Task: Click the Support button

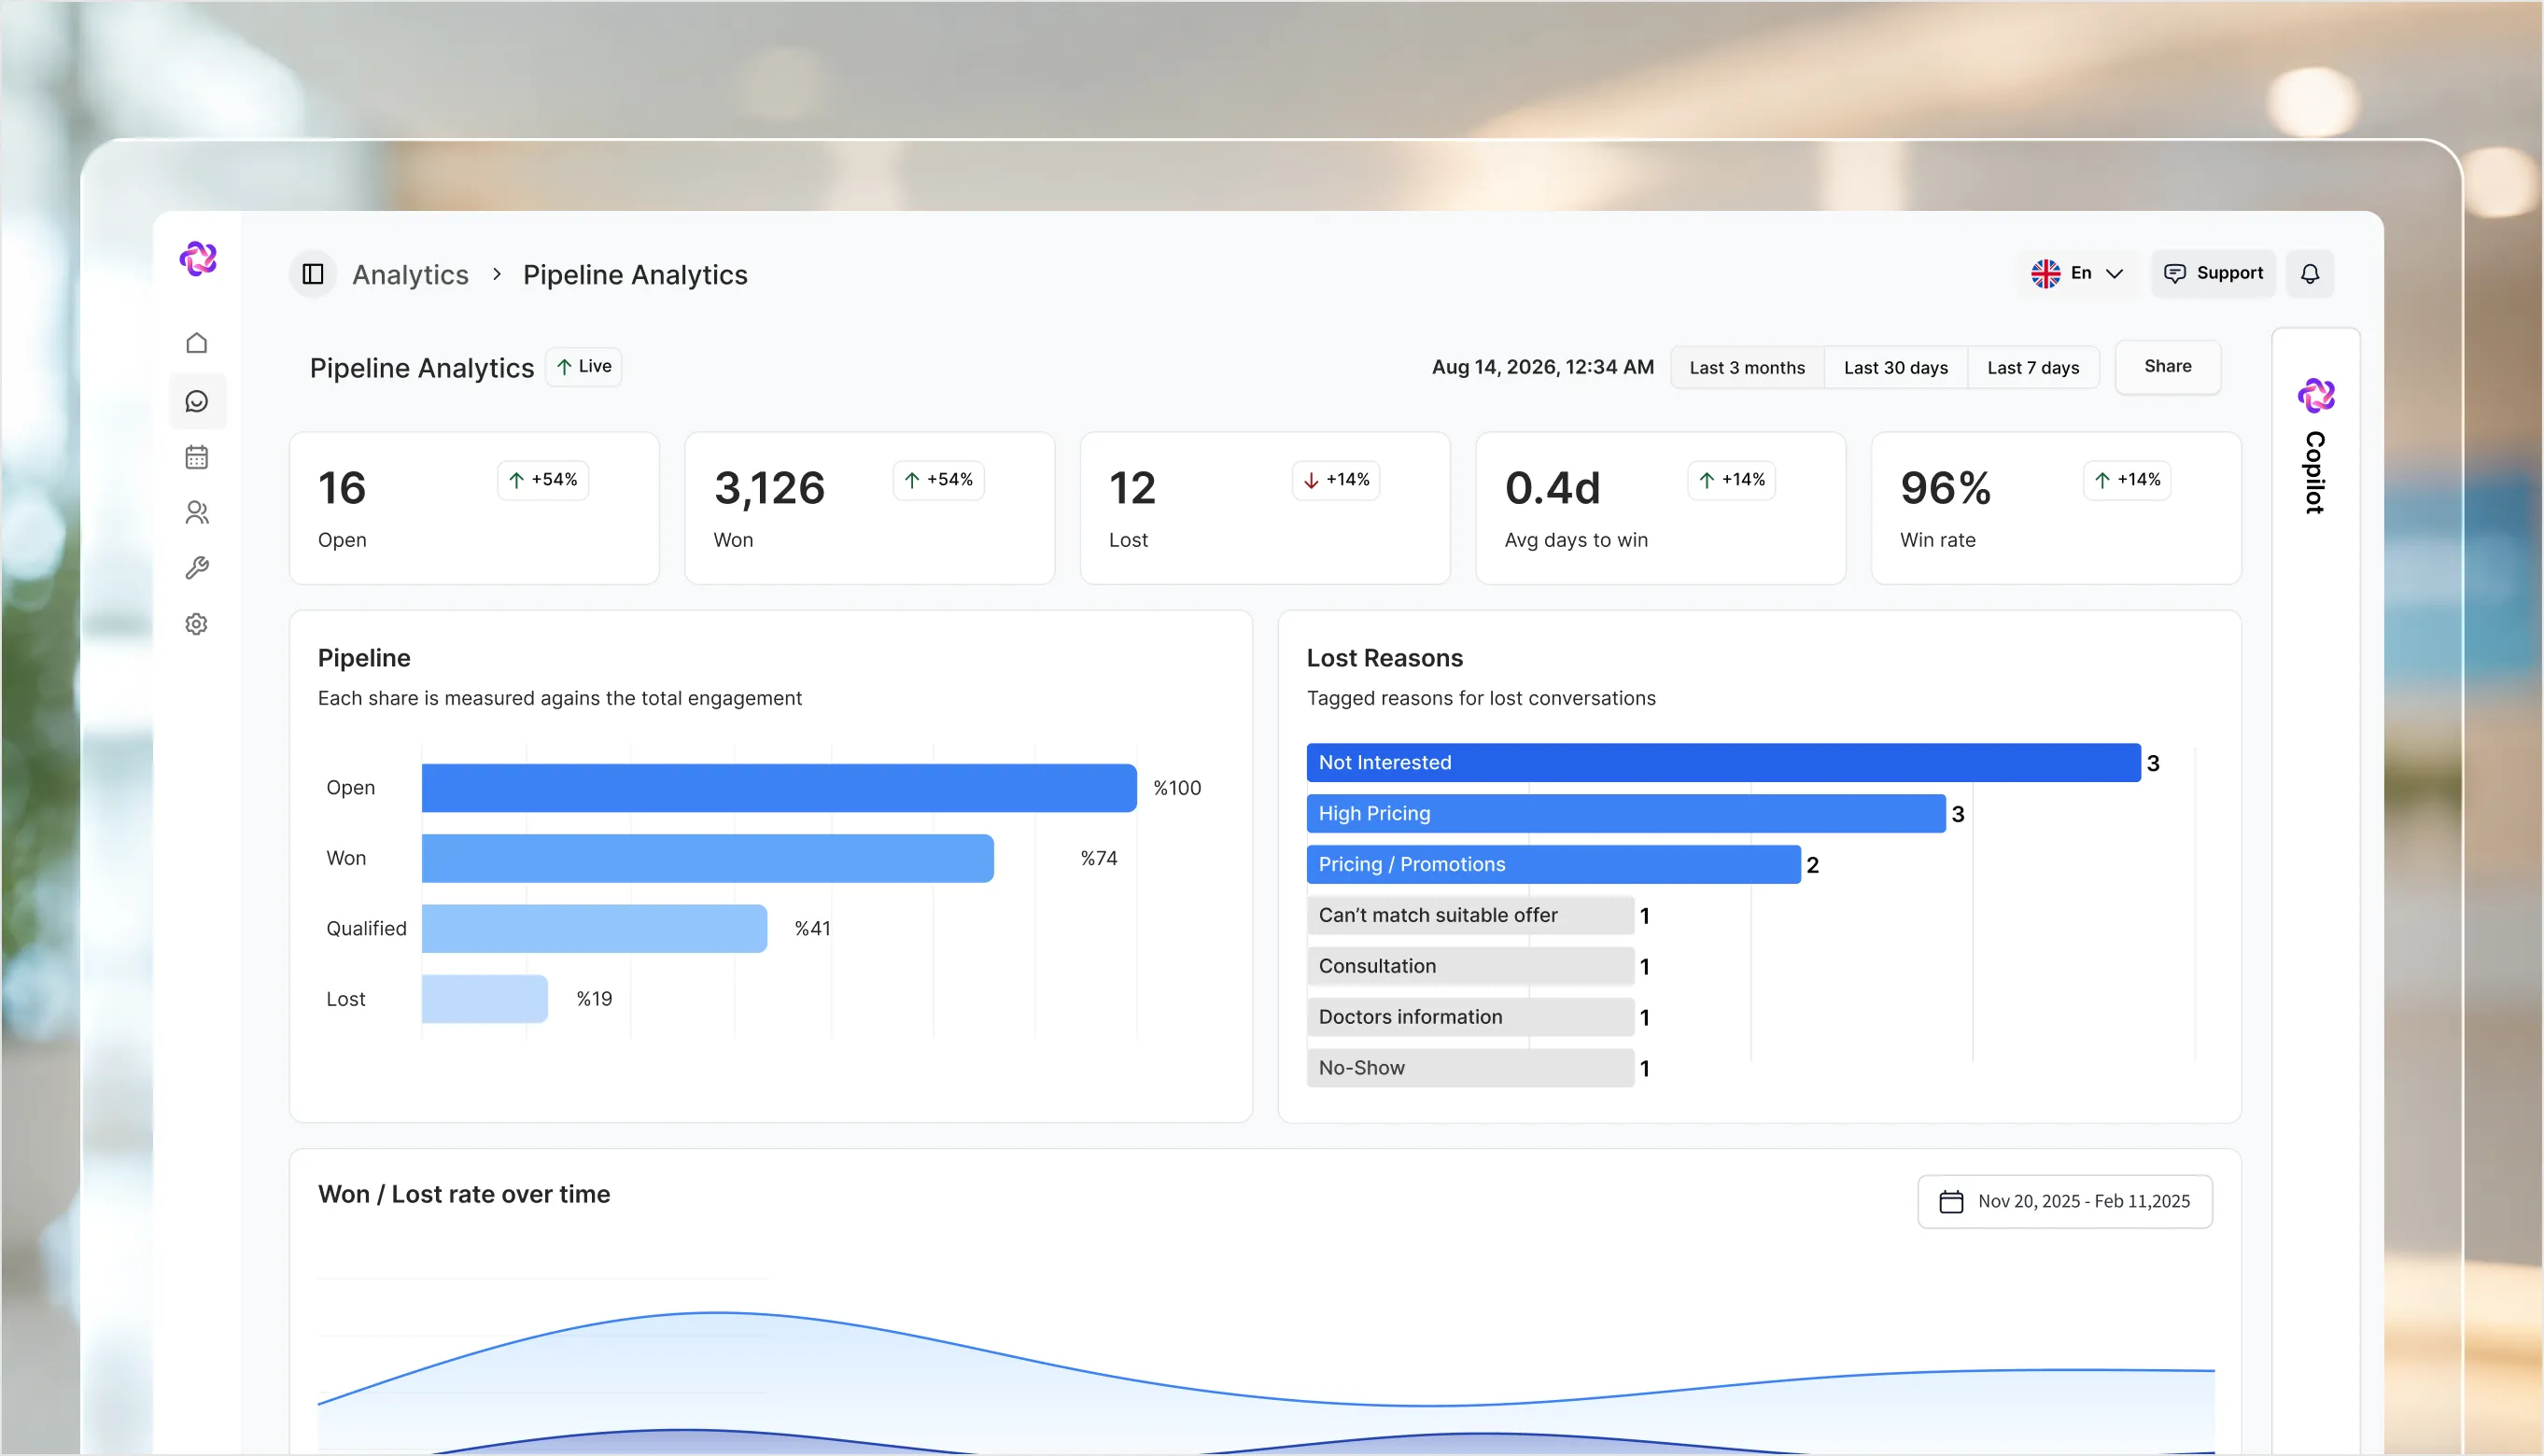Action: point(2213,273)
